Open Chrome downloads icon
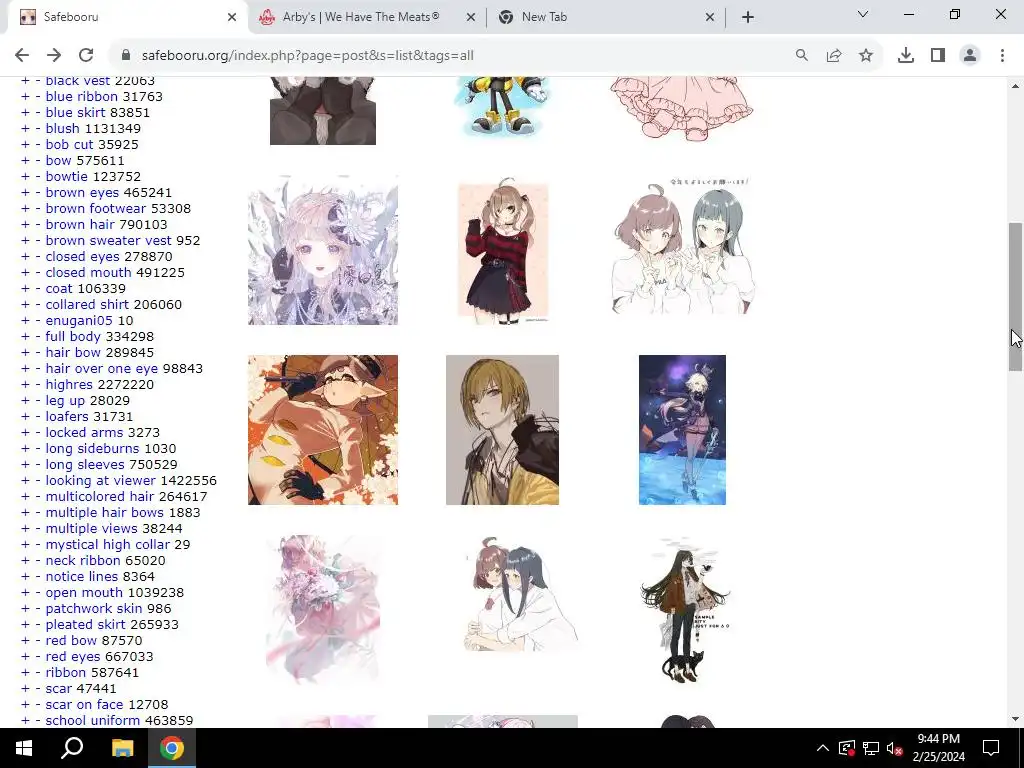 pos(906,55)
